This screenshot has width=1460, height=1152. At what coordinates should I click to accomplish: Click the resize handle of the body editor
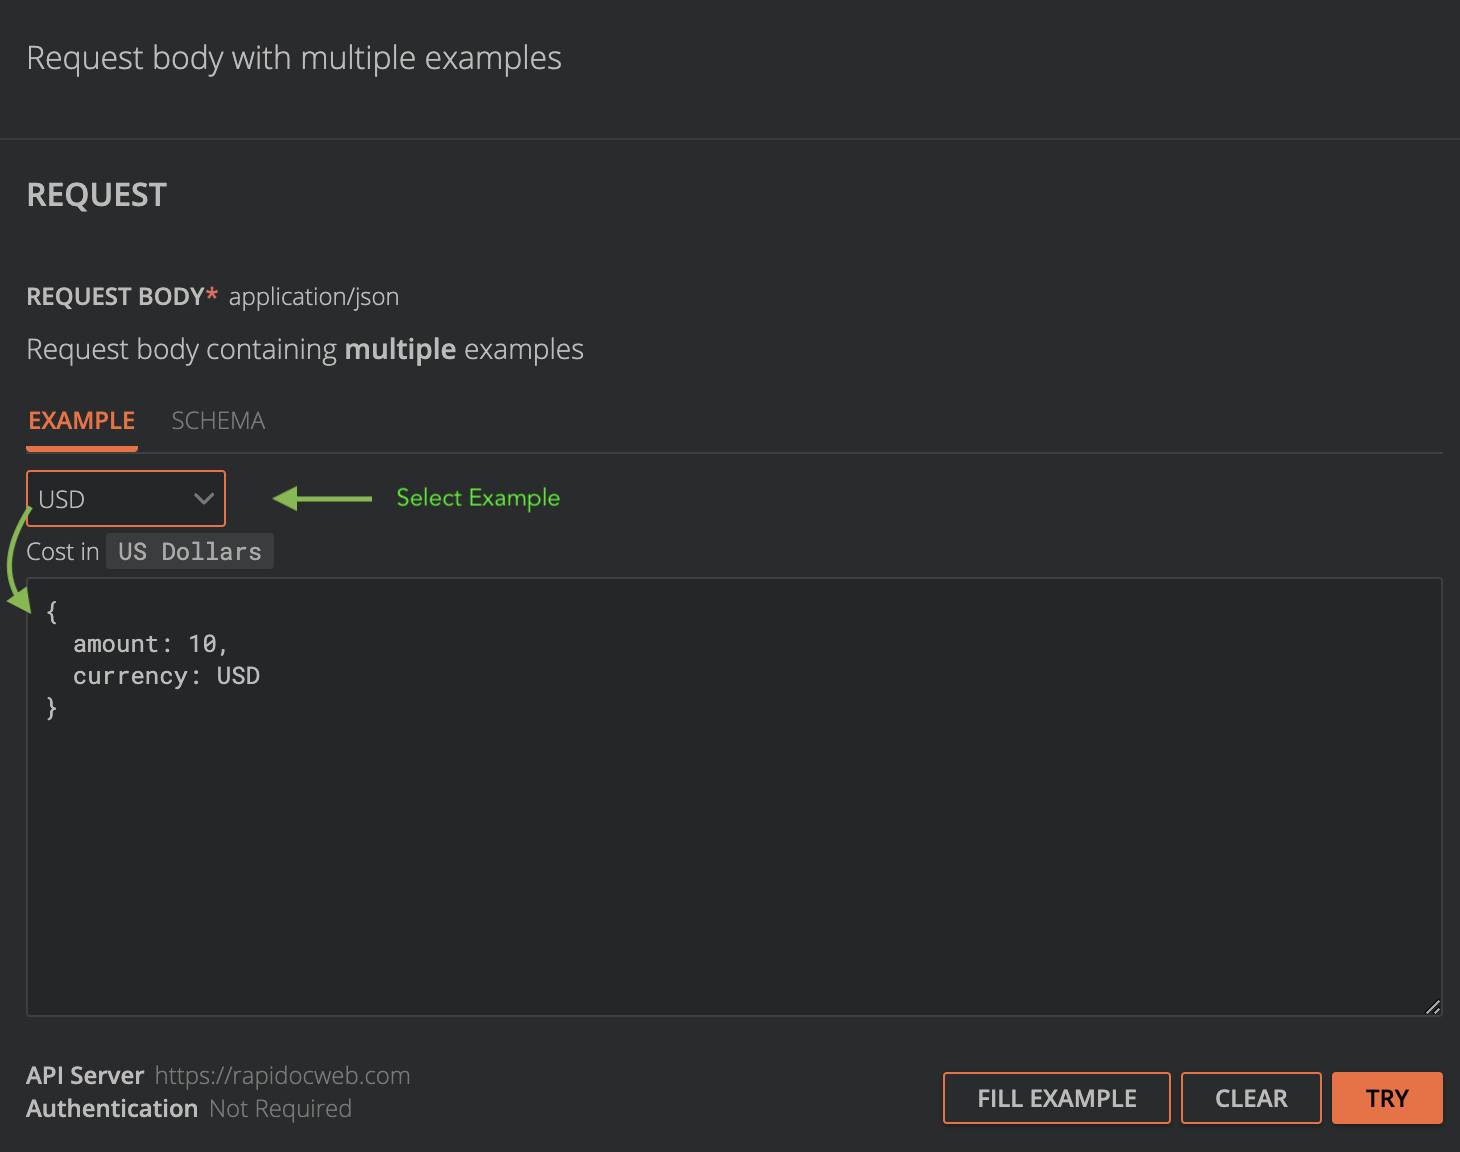coord(1432,1006)
